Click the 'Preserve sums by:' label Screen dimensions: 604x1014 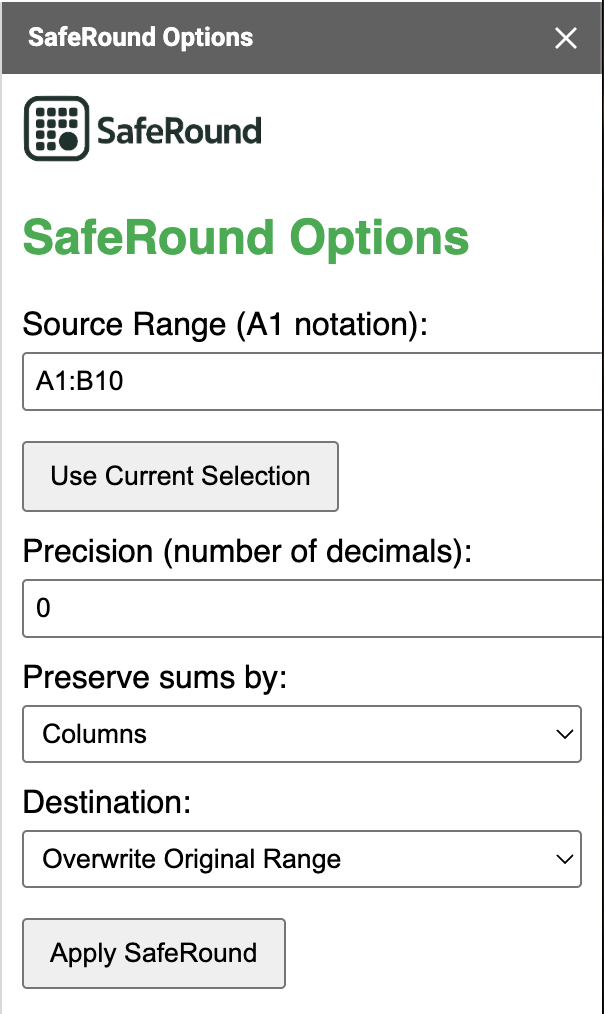(x=155, y=678)
